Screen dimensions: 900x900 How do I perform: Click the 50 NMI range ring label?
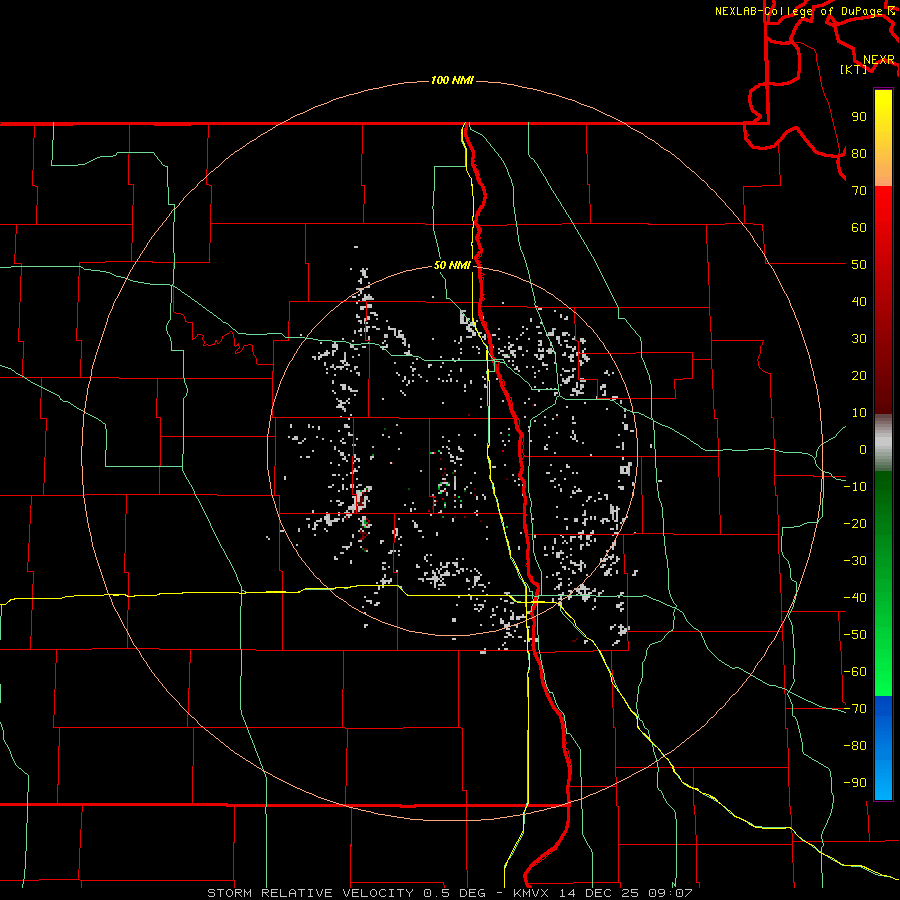click(x=452, y=265)
